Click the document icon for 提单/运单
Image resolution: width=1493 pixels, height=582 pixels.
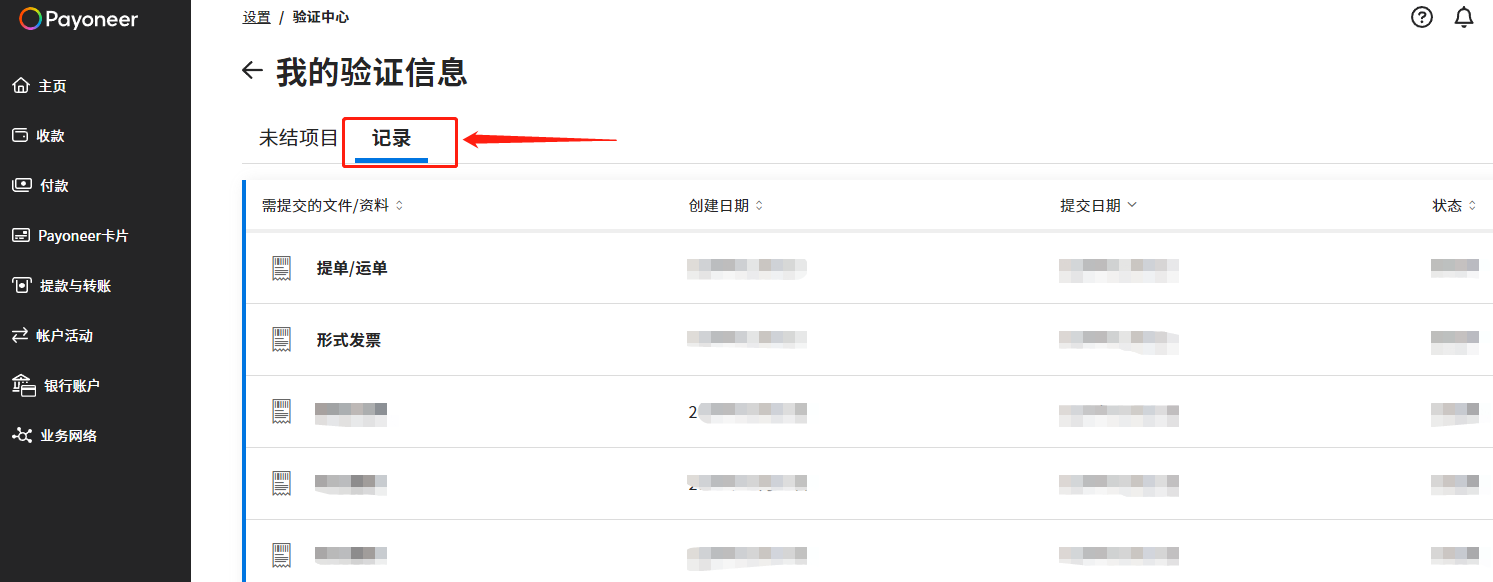coord(282,267)
